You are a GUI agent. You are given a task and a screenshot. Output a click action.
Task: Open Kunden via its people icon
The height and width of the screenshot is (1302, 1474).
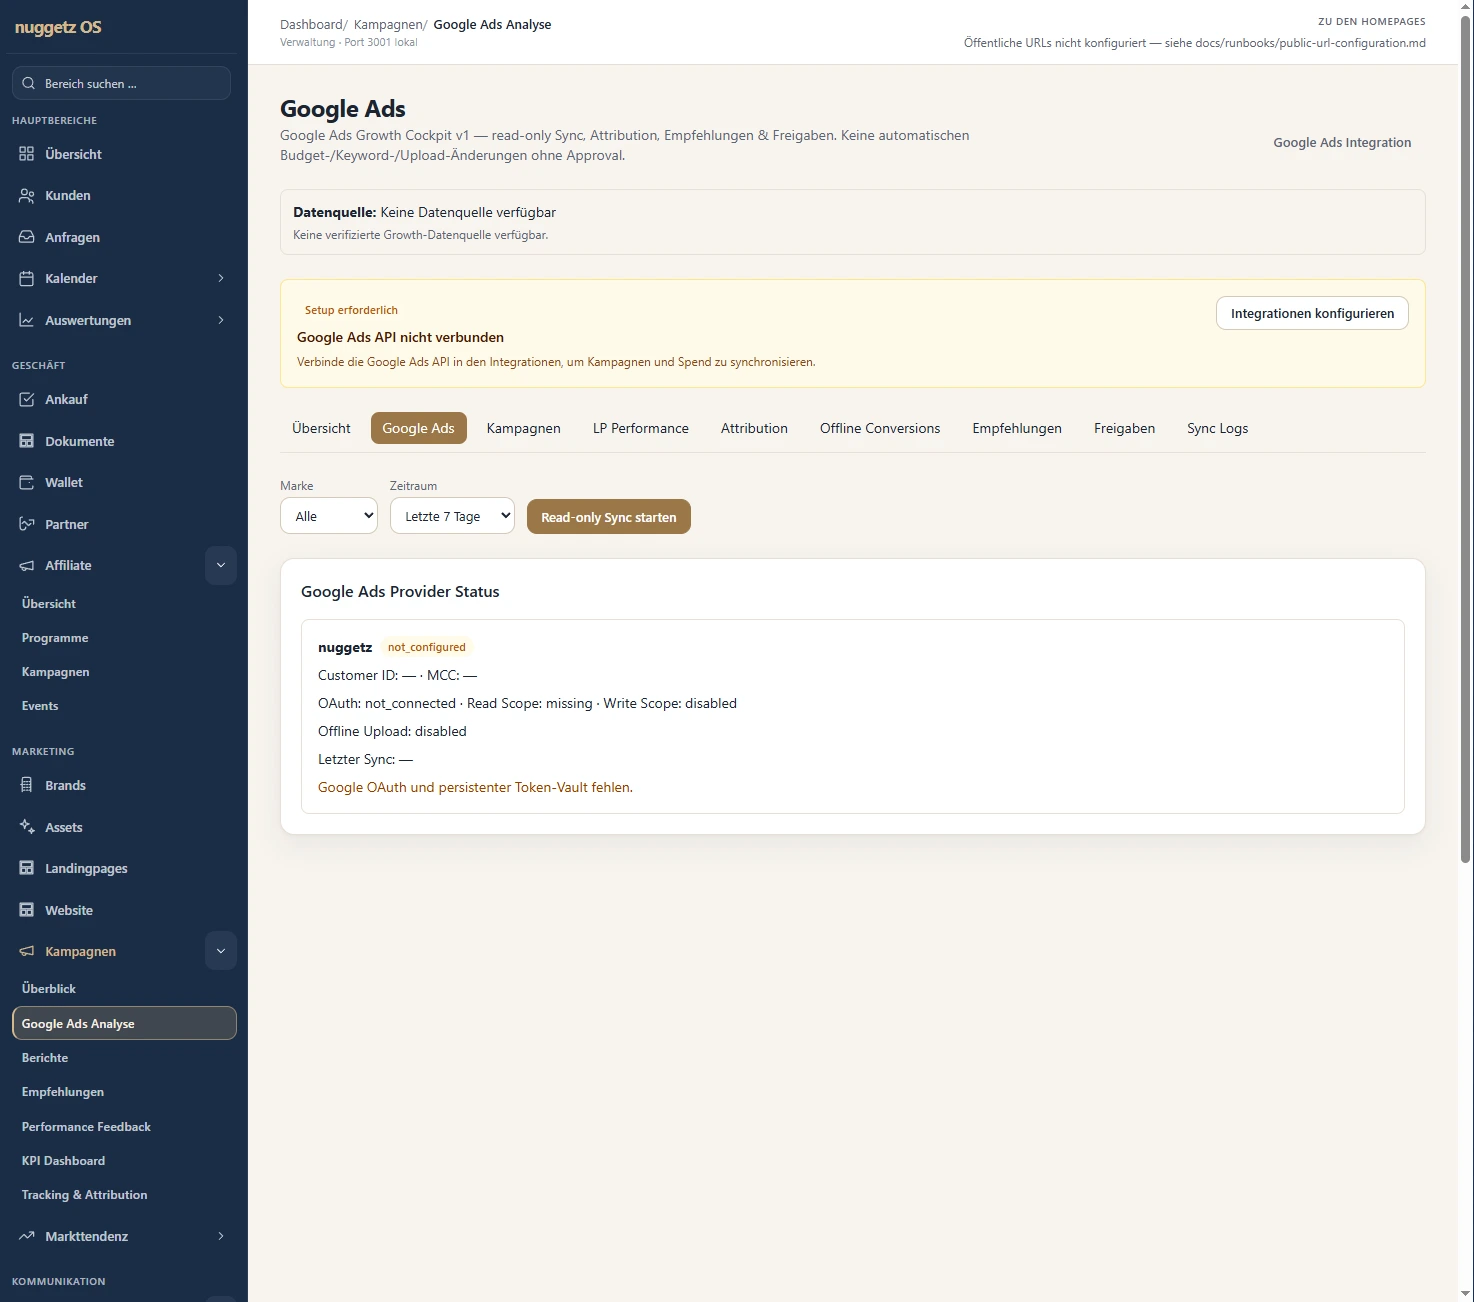pos(27,195)
